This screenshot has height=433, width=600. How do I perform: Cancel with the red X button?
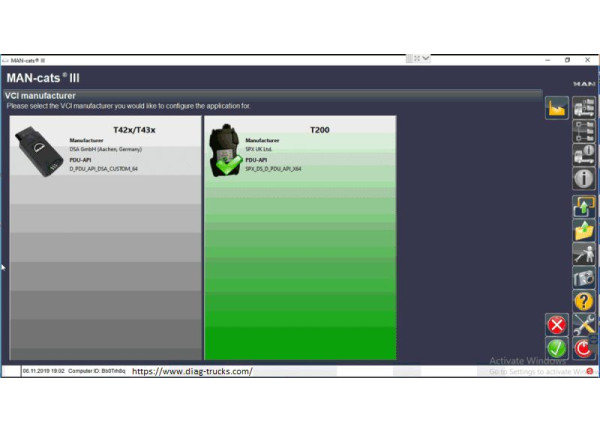[557, 323]
